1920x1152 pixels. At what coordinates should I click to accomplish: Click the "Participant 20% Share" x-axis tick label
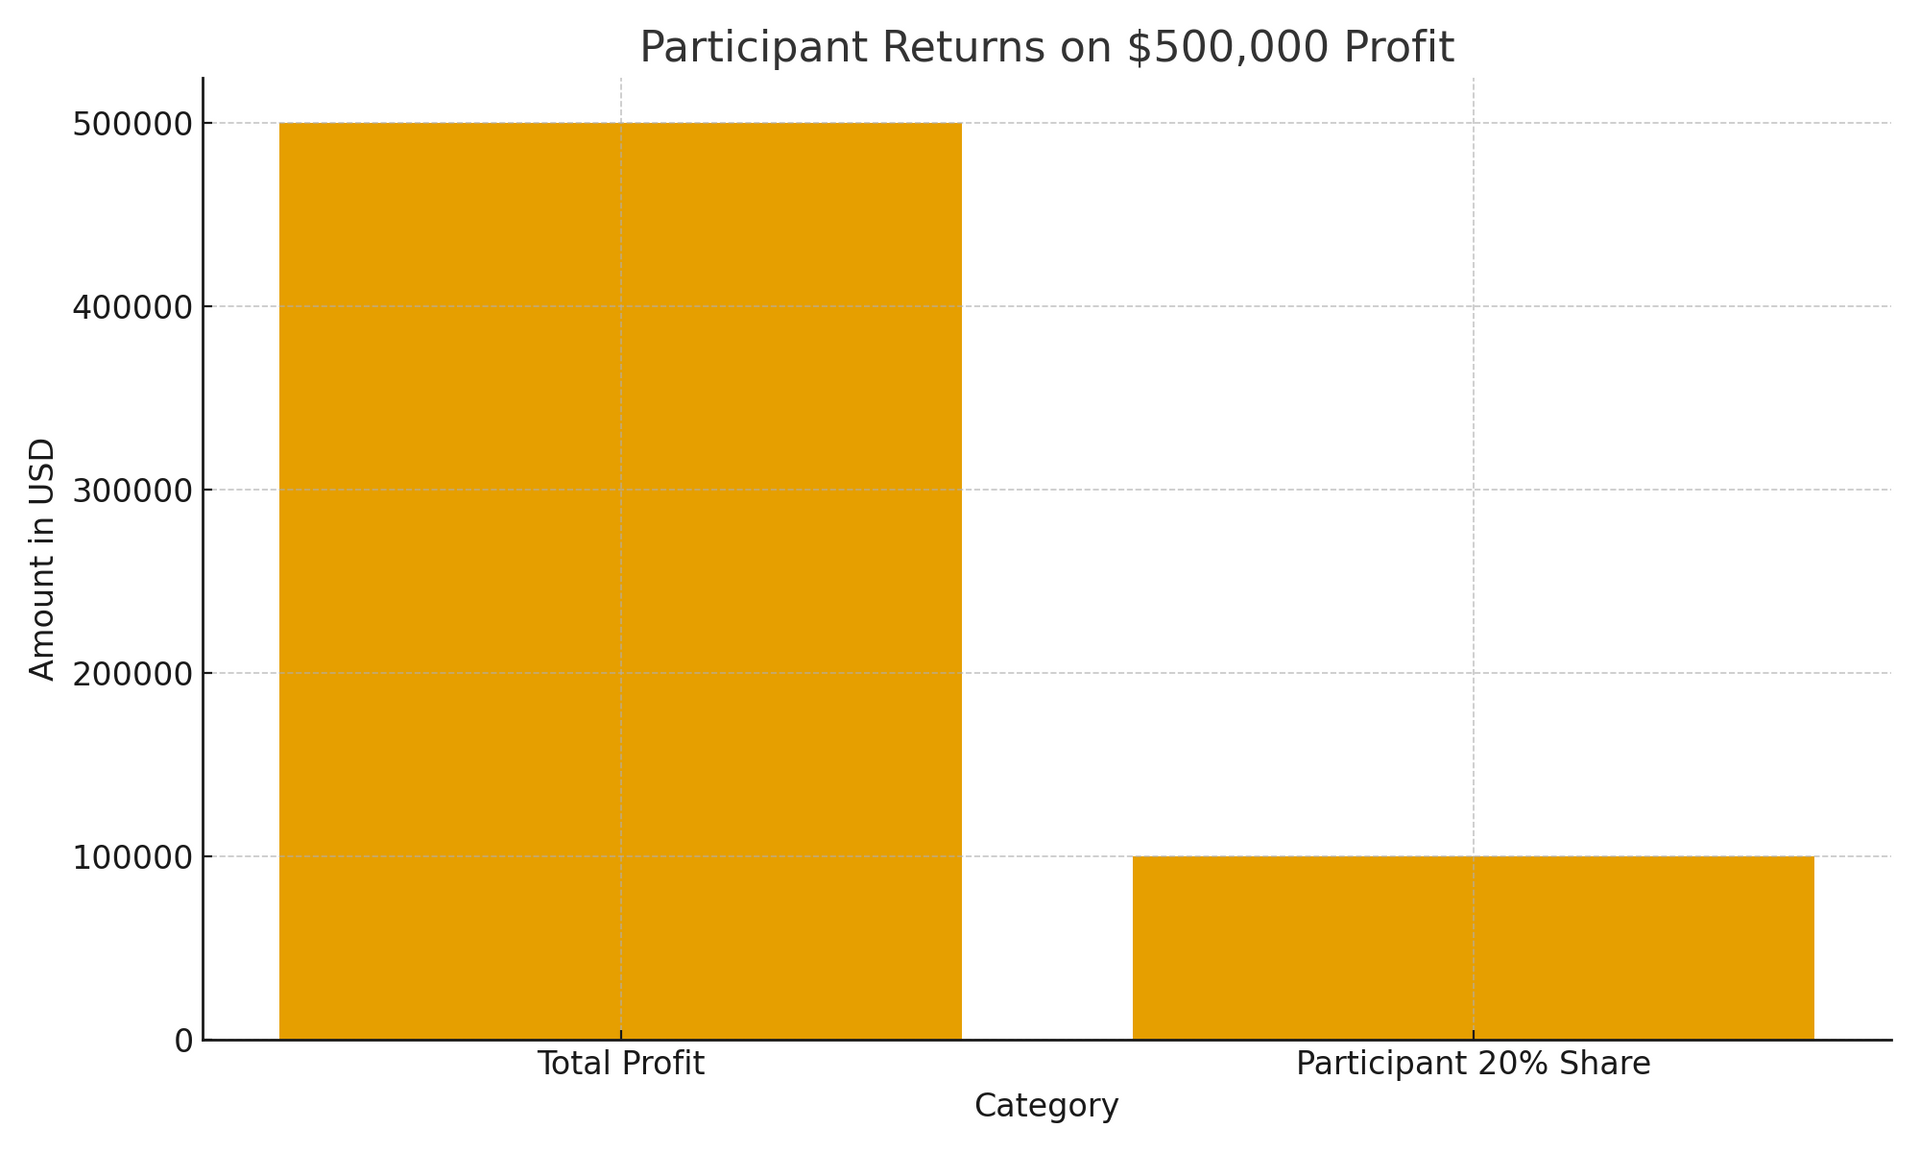pos(1473,1063)
